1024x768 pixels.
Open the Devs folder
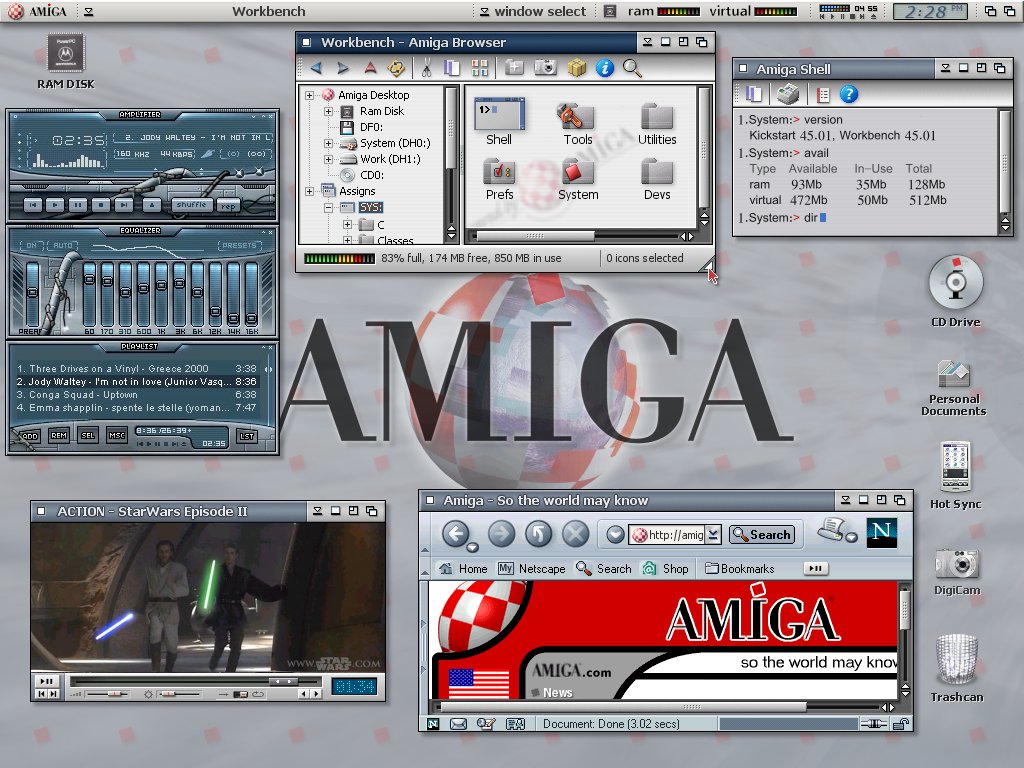tap(657, 179)
